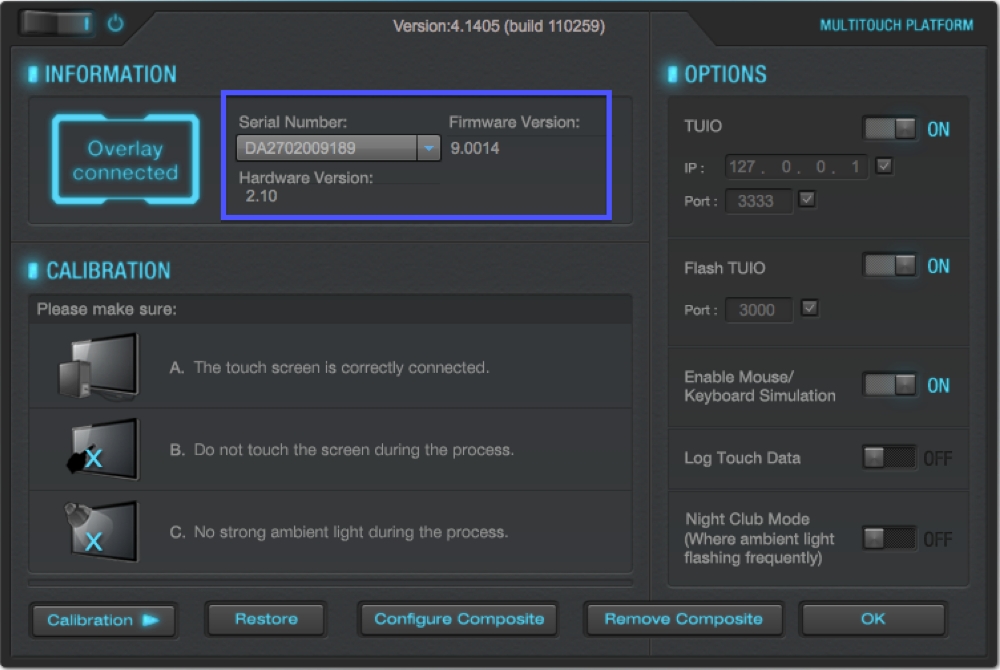Click the no ambient light lamp icon
This screenshot has height=670, width=1000.
(x=97, y=531)
